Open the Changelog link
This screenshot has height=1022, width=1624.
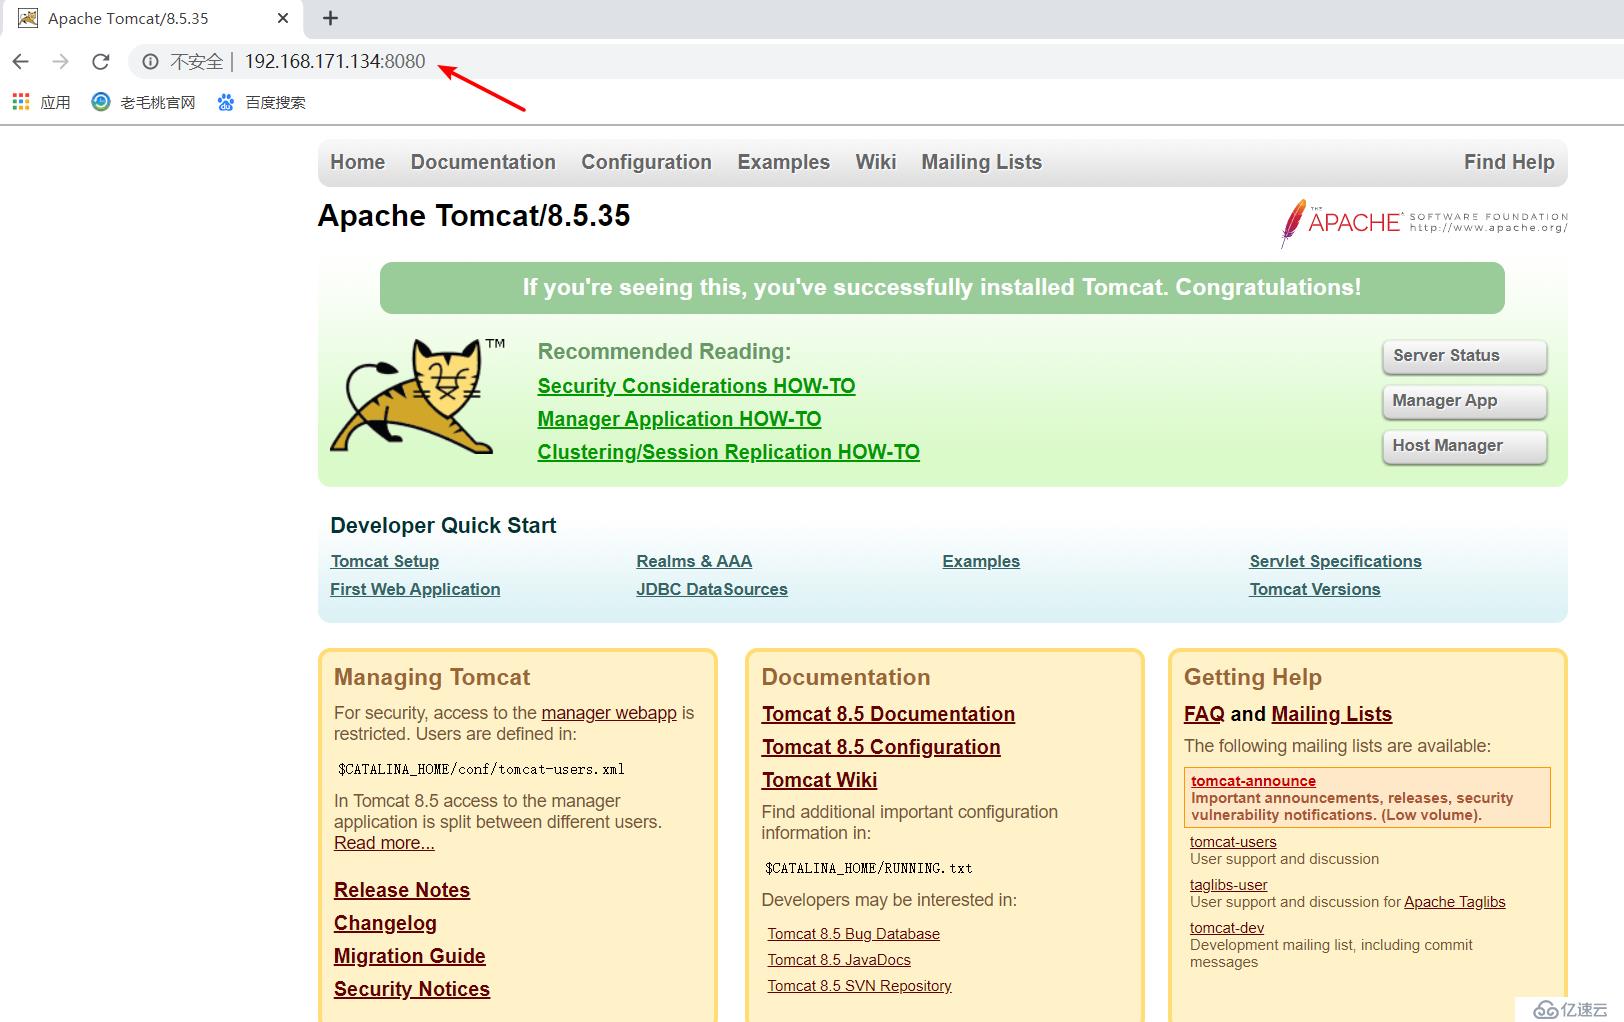click(x=385, y=923)
